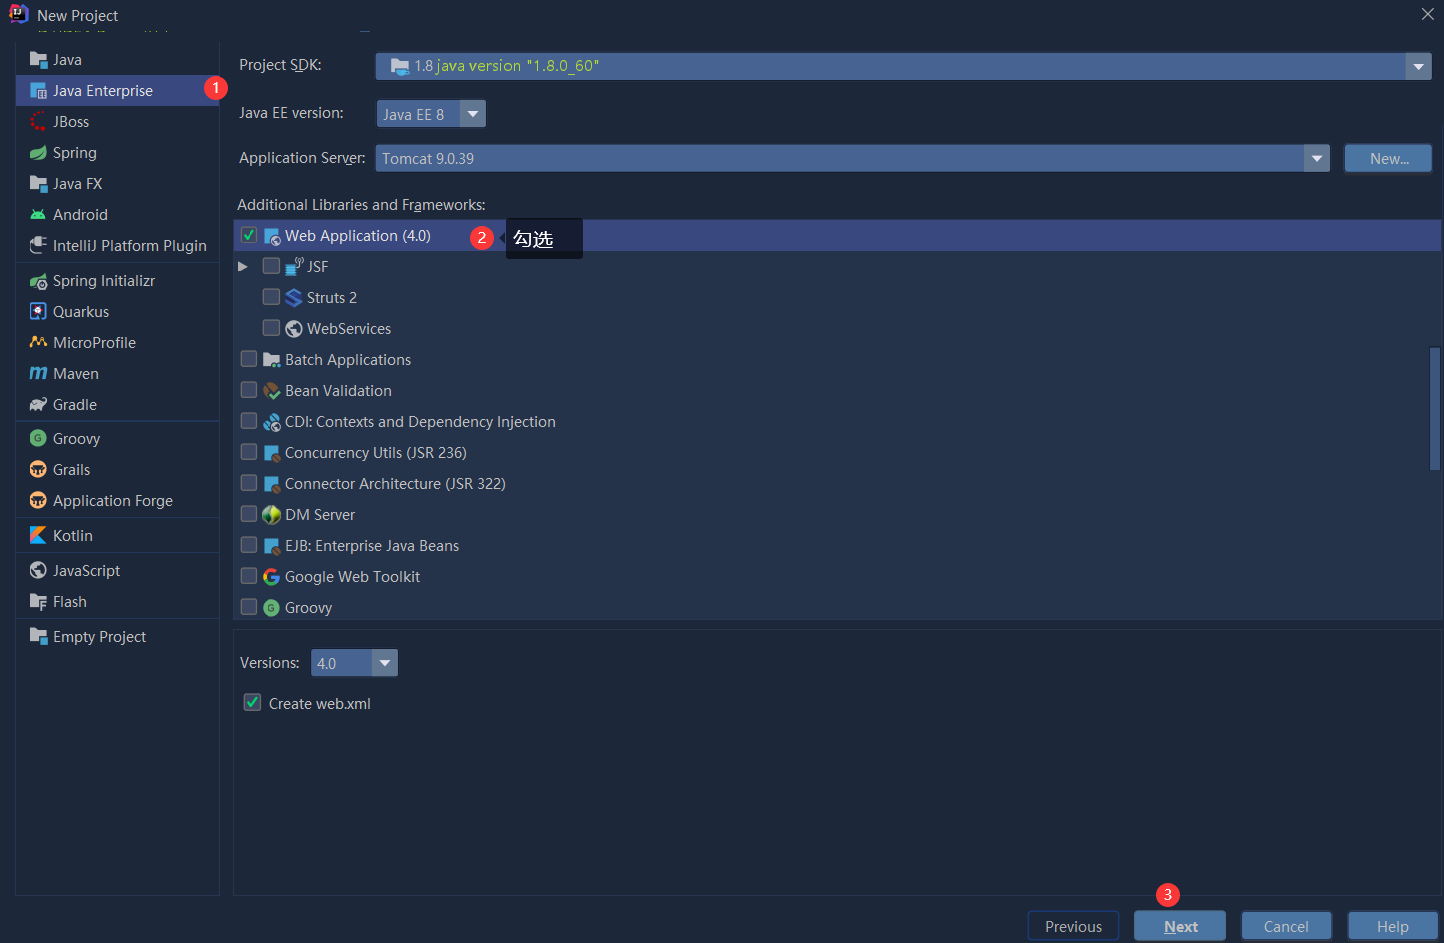Click the Cancel button
Image resolution: width=1444 pixels, height=943 pixels.
pyautogui.click(x=1286, y=926)
